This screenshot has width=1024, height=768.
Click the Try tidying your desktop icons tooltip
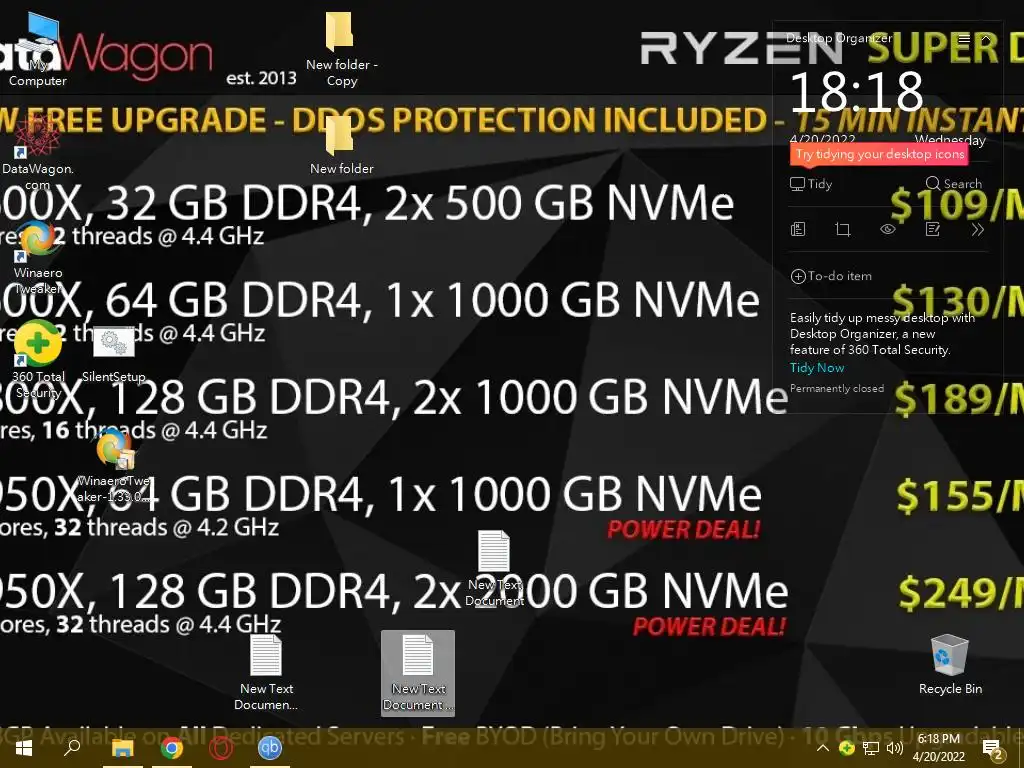(x=879, y=154)
